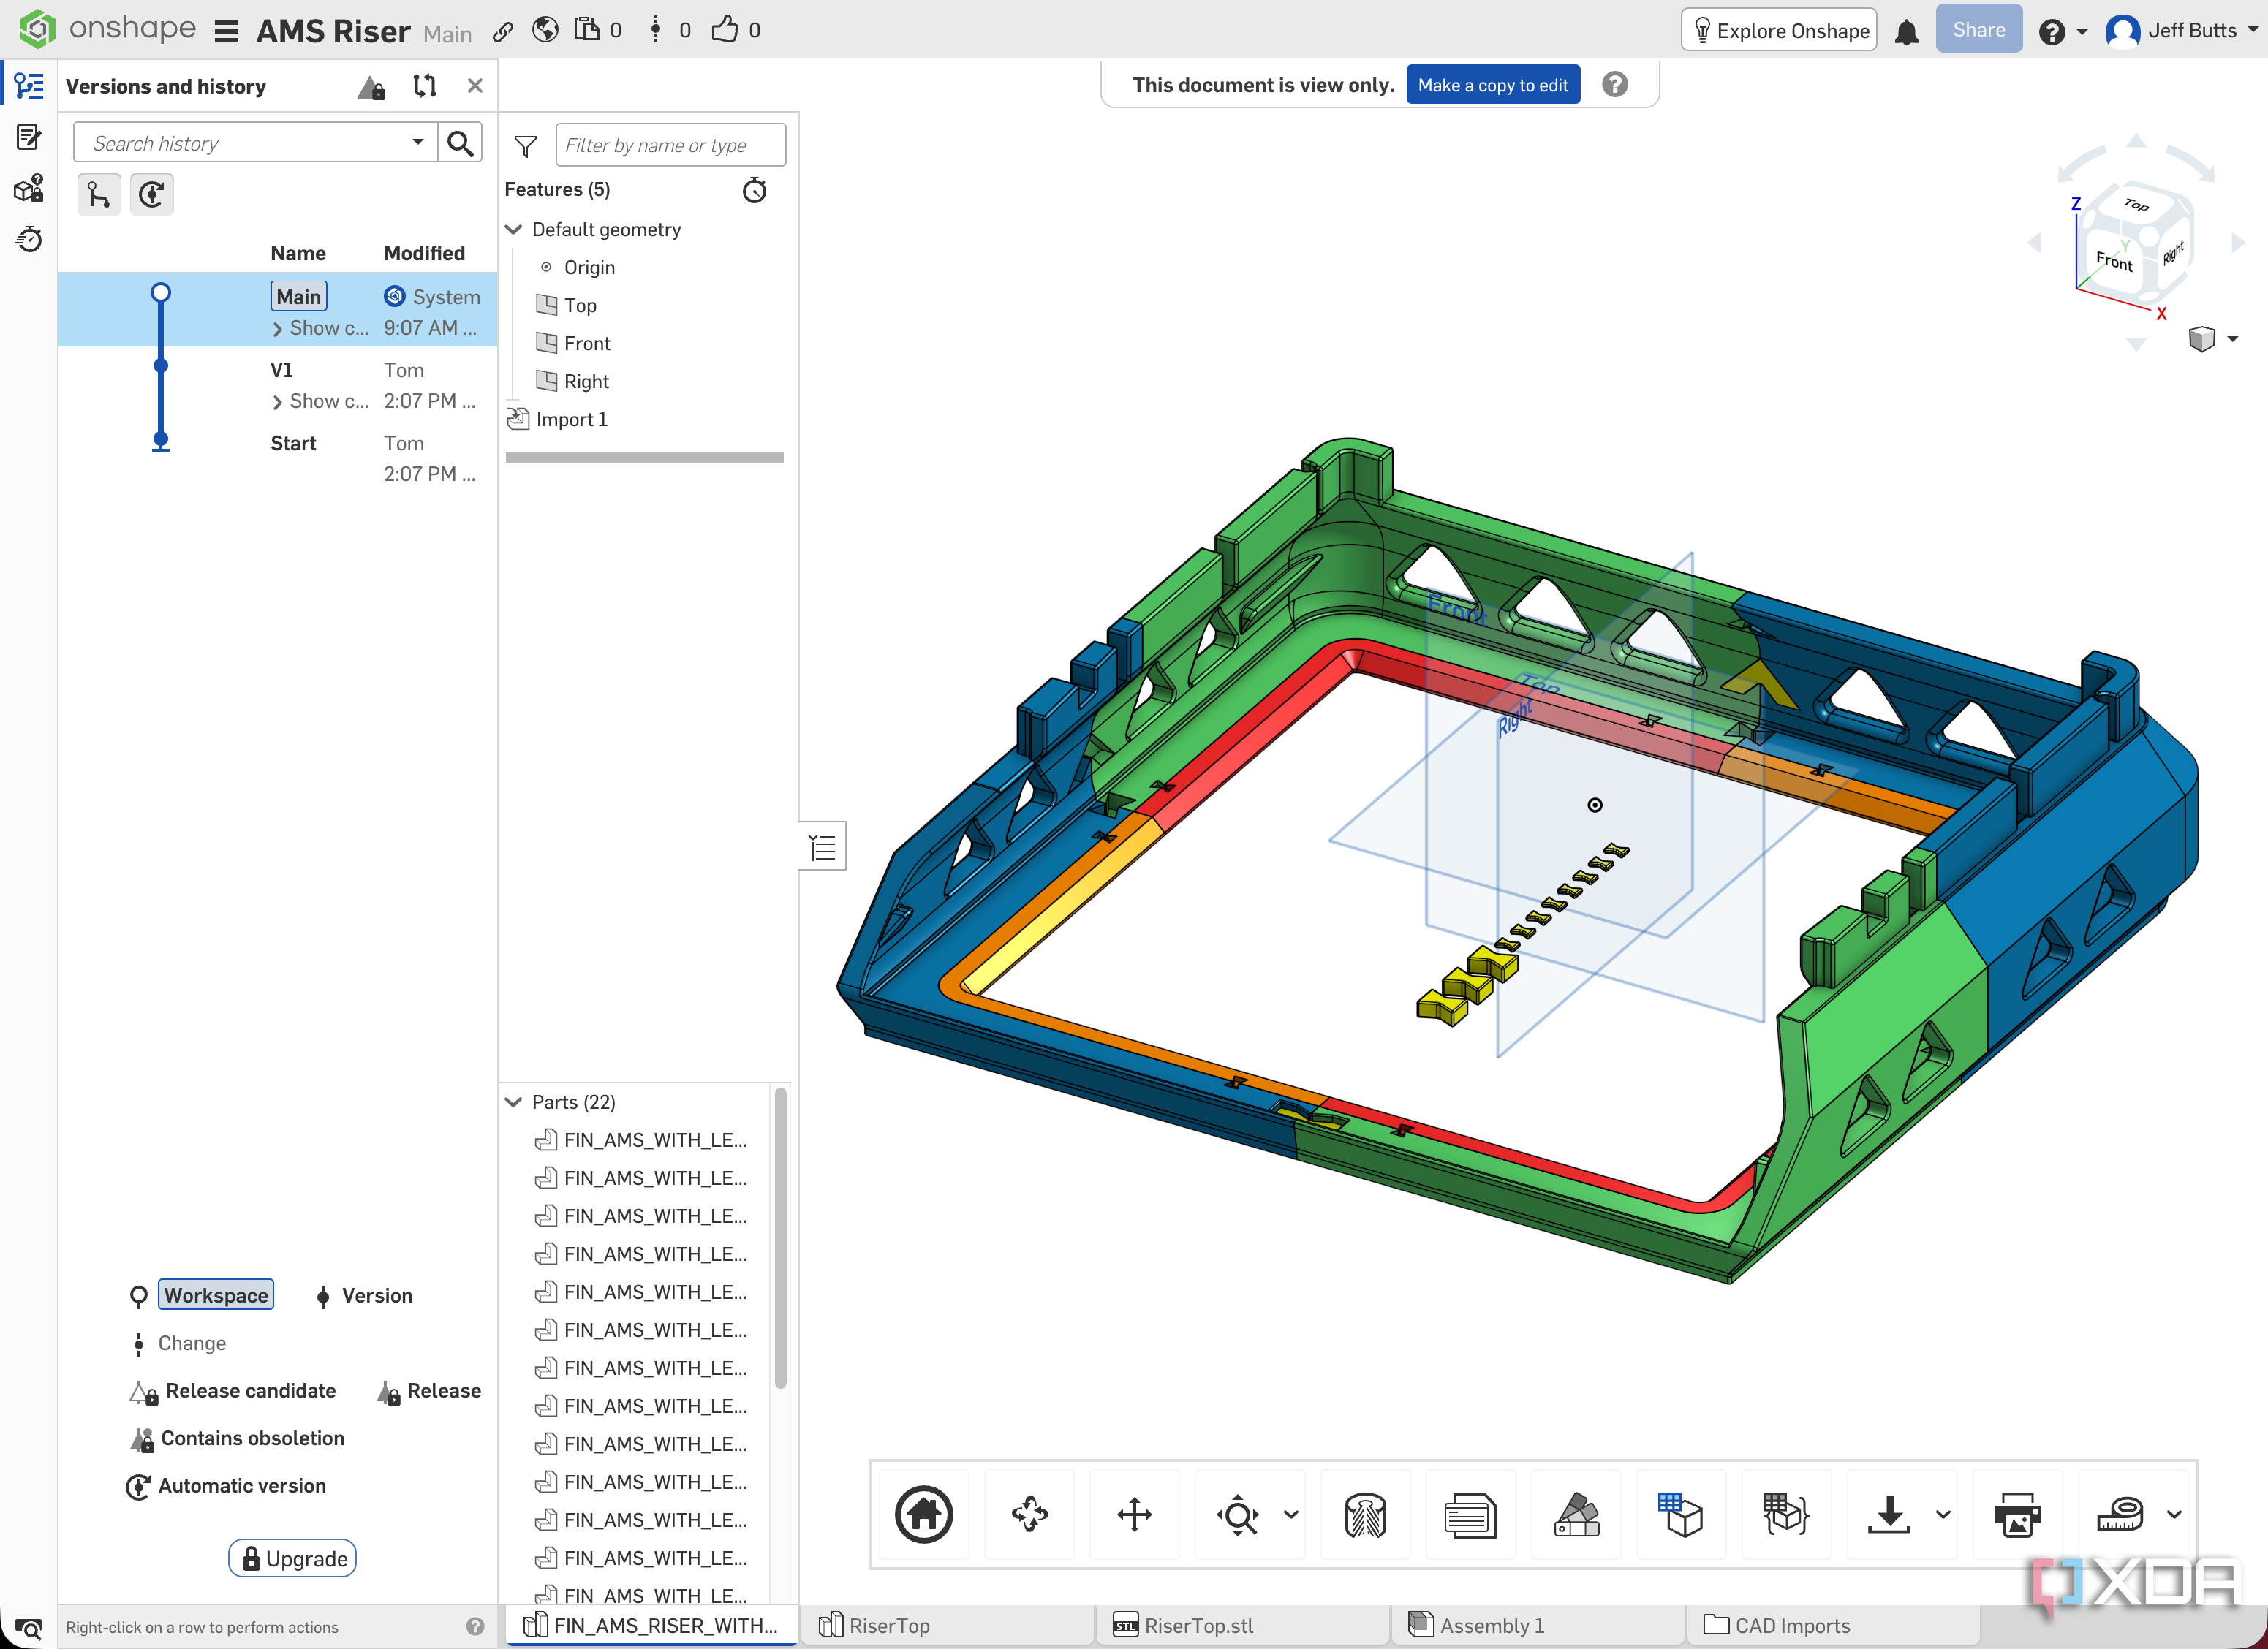The image size is (2268, 1649).
Task: Click the search magnifier button in history
Action: (460, 143)
